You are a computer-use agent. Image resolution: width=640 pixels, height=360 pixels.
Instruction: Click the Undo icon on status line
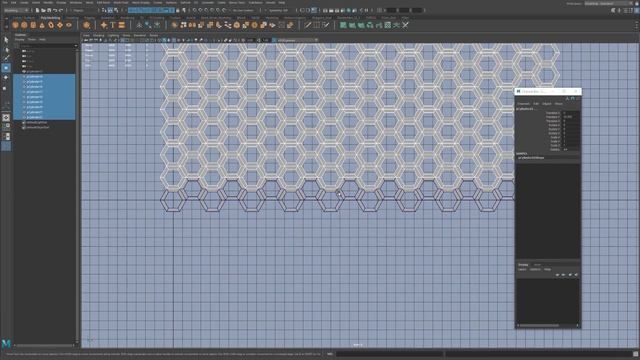pos(55,10)
